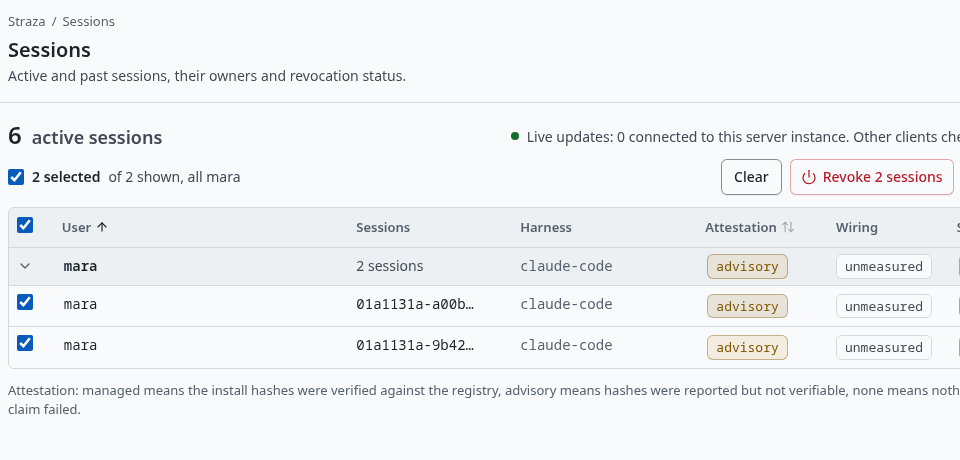Click the 'of 2 shown, all mara' text
The height and width of the screenshot is (460, 960).
pos(174,177)
